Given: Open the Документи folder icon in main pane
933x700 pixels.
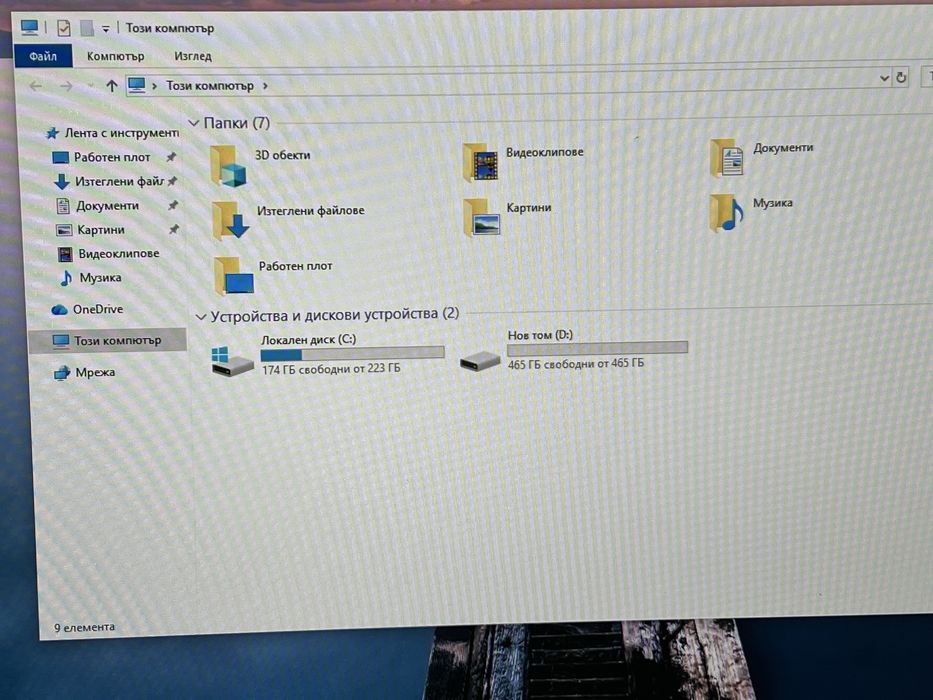Looking at the screenshot, I should 727,158.
